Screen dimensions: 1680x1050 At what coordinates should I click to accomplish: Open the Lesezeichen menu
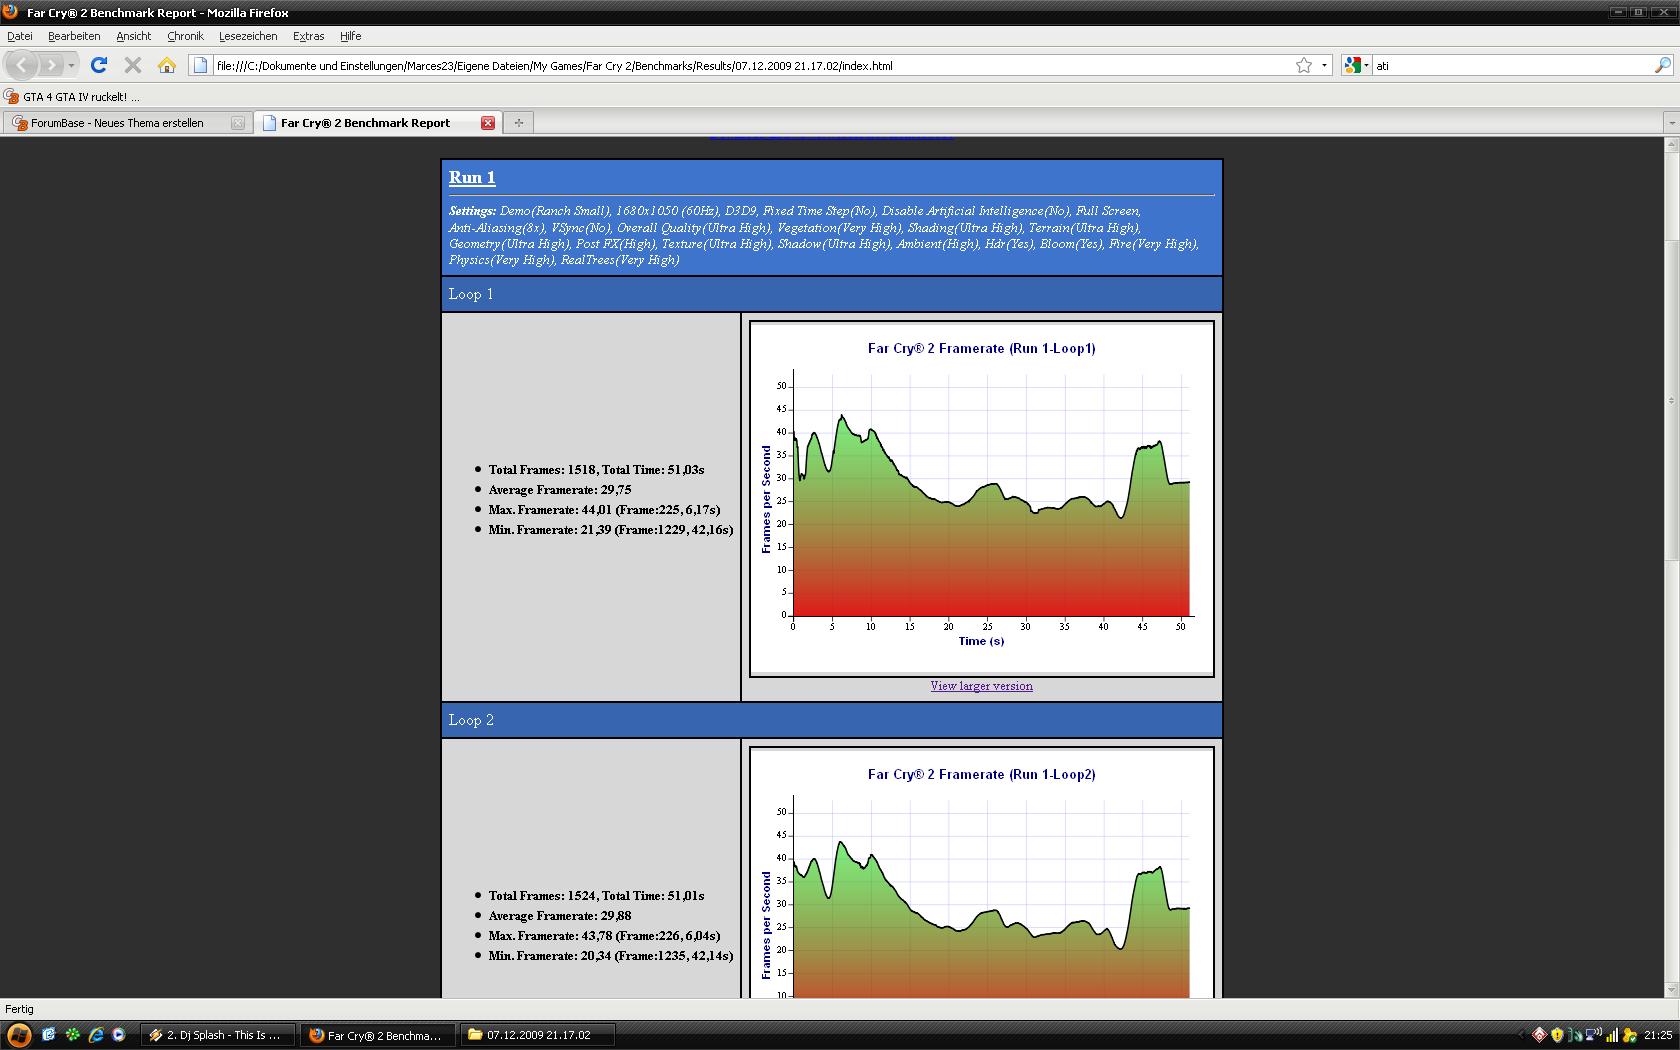click(248, 36)
